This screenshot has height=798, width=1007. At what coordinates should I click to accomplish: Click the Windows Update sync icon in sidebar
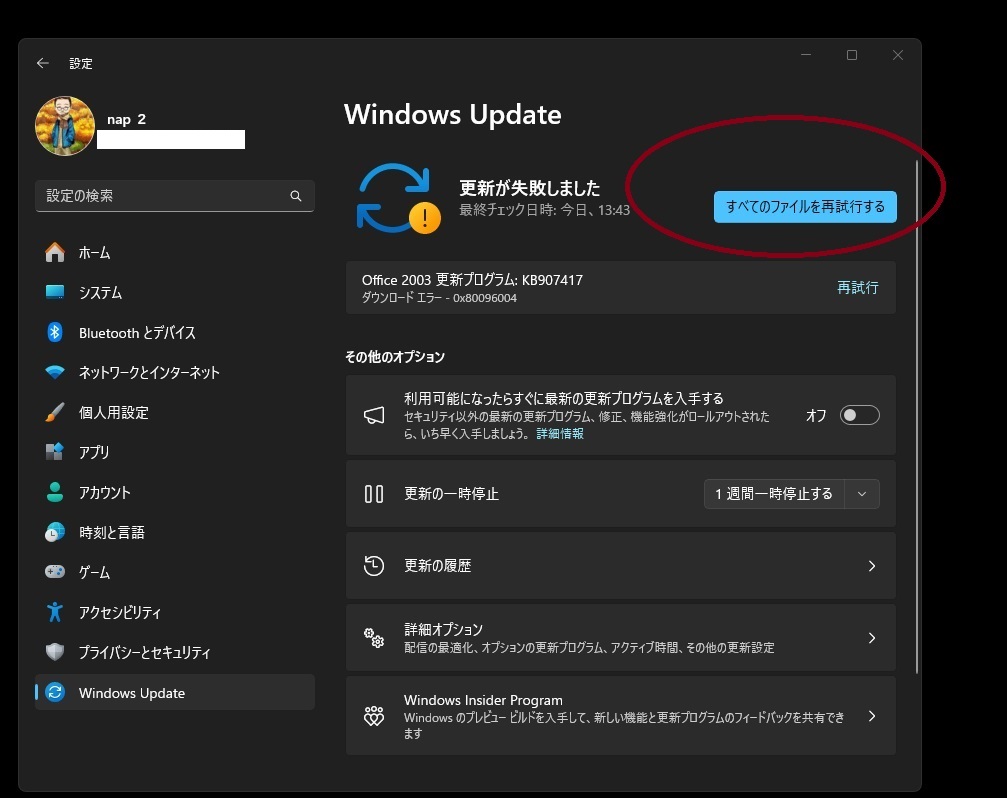coord(55,692)
